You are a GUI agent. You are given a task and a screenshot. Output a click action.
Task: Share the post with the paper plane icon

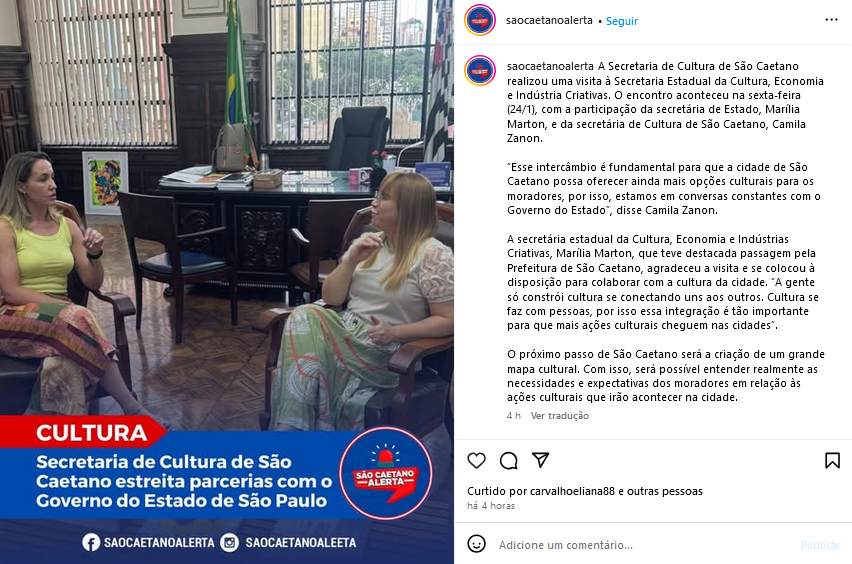click(x=541, y=460)
